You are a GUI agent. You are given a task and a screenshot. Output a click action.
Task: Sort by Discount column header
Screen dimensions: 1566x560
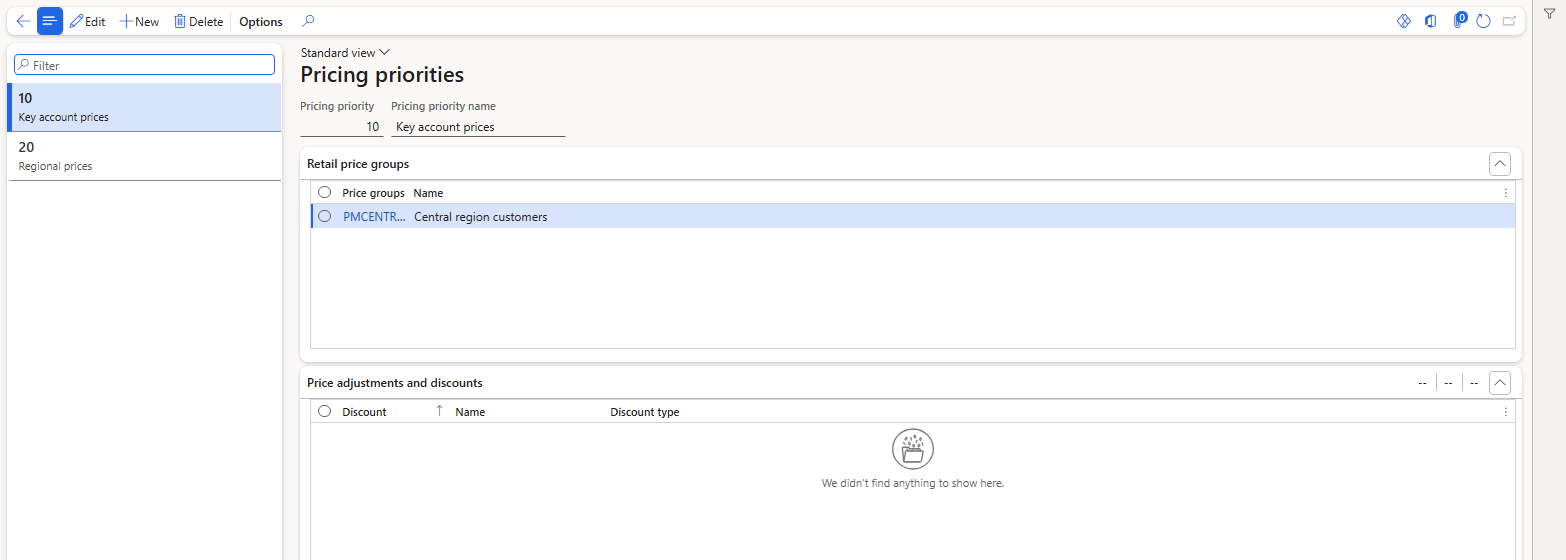click(x=364, y=412)
